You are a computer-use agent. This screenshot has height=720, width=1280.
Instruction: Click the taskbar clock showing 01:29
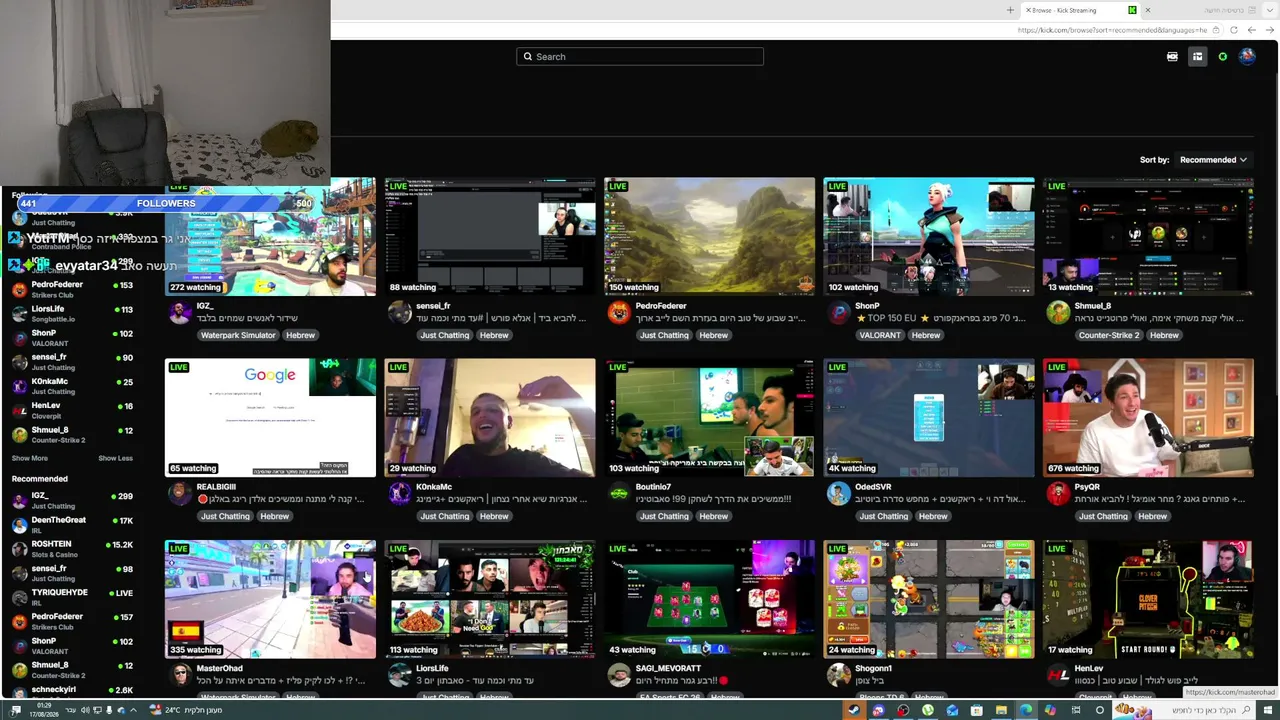(42, 710)
